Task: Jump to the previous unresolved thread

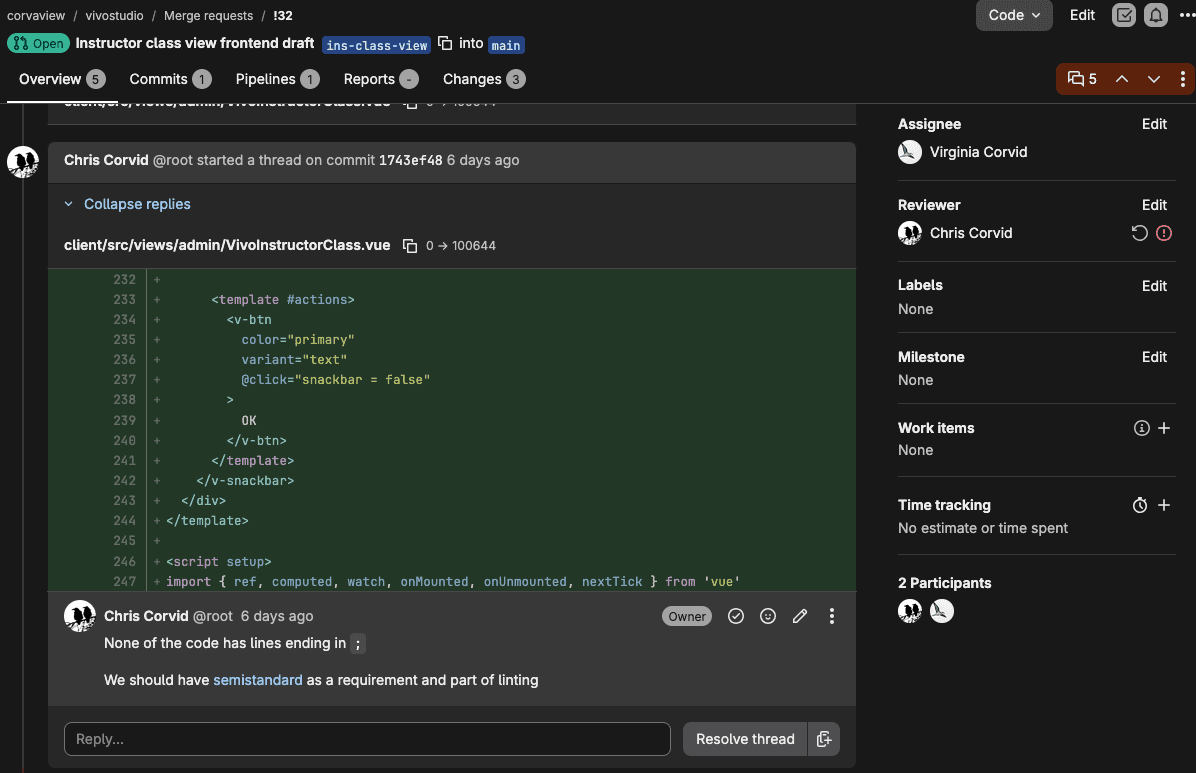Action: [x=1122, y=79]
